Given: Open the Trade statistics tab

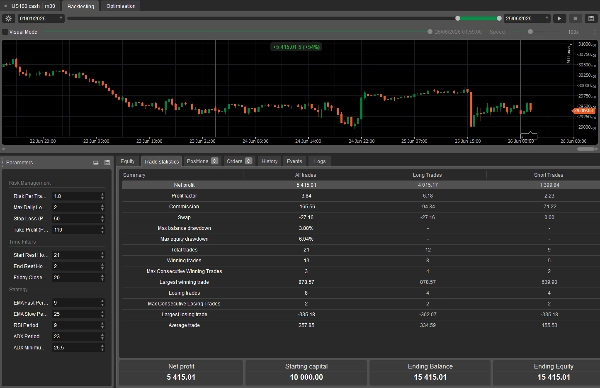Looking at the screenshot, I should click(161, 161).
